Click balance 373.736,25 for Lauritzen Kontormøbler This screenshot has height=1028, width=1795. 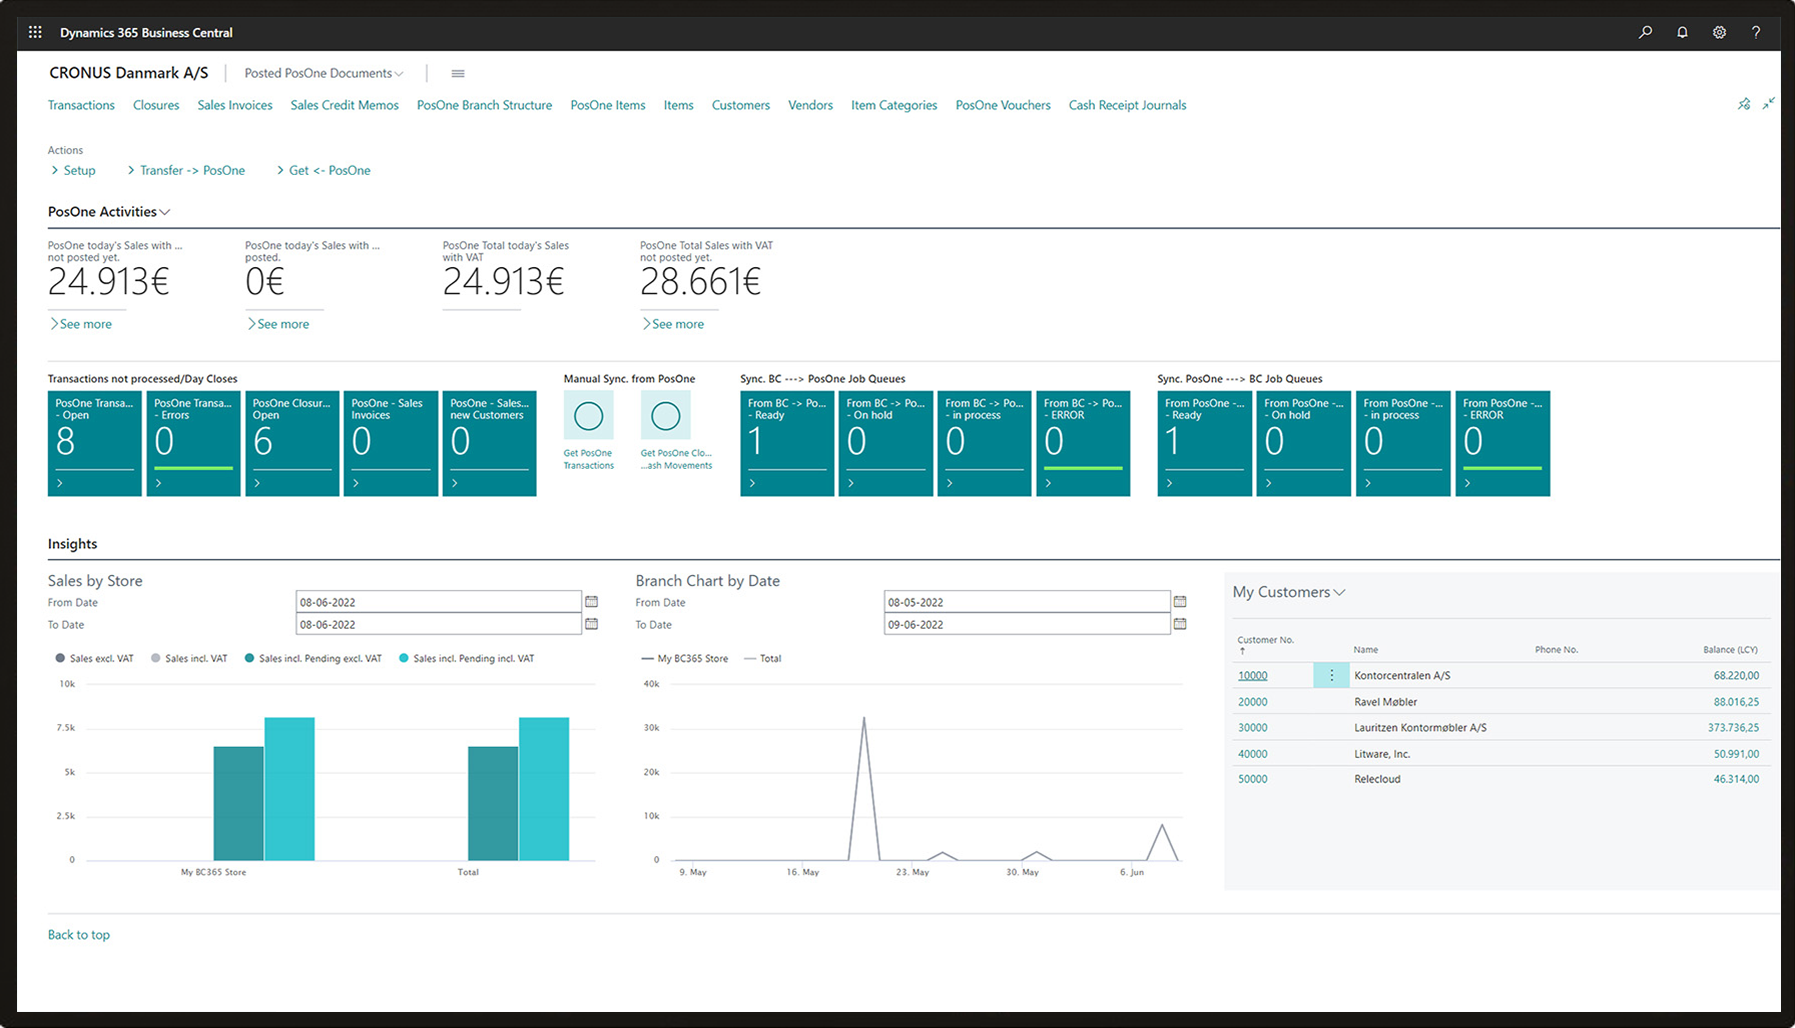pos(1733,728)
